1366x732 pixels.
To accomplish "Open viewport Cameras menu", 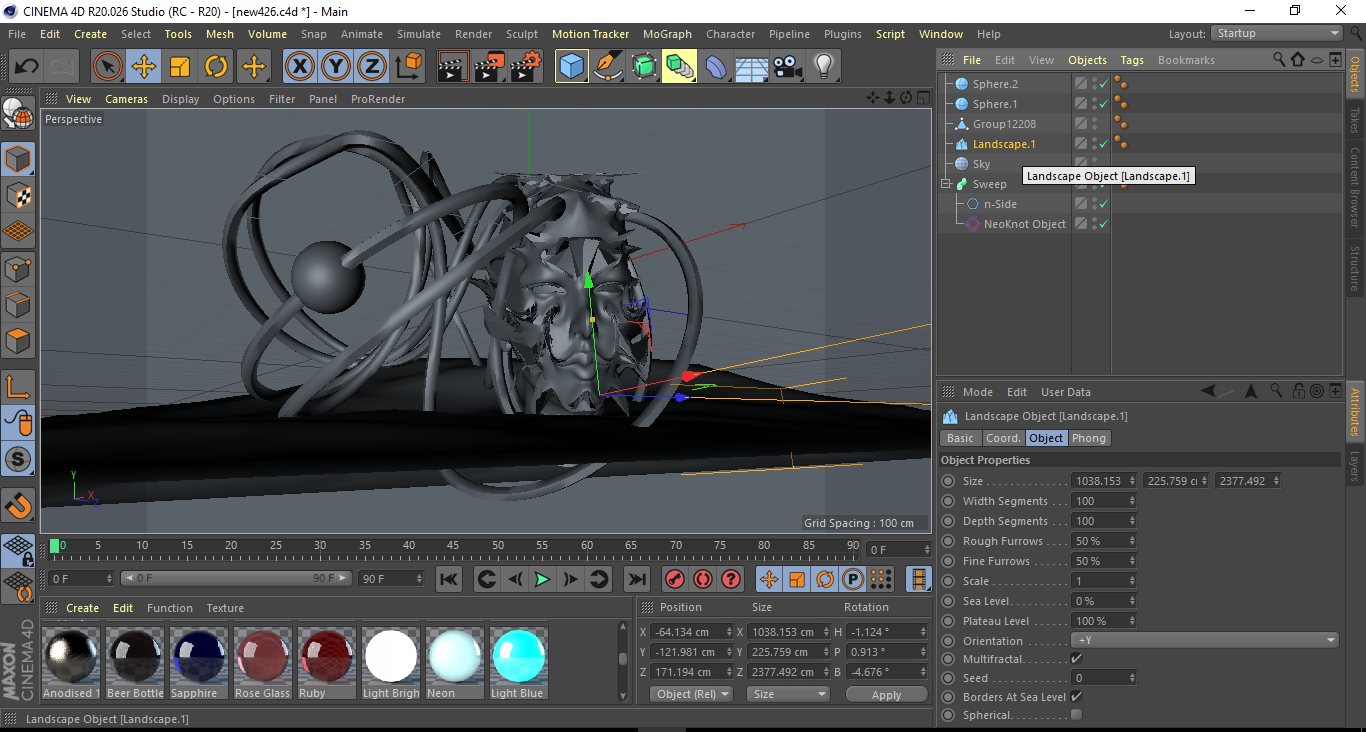I will [126, 99].
